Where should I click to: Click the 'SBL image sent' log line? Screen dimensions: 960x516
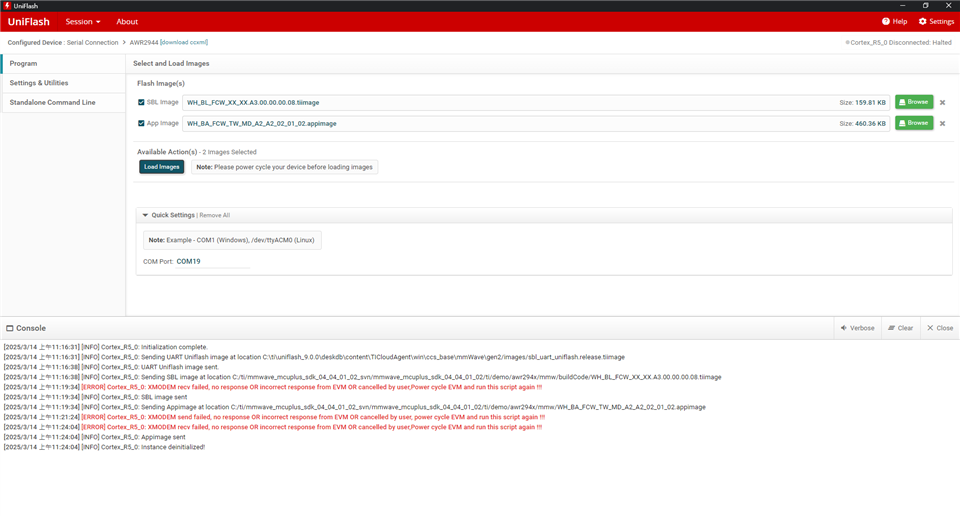pyautogui.click(x=96, y=397)
